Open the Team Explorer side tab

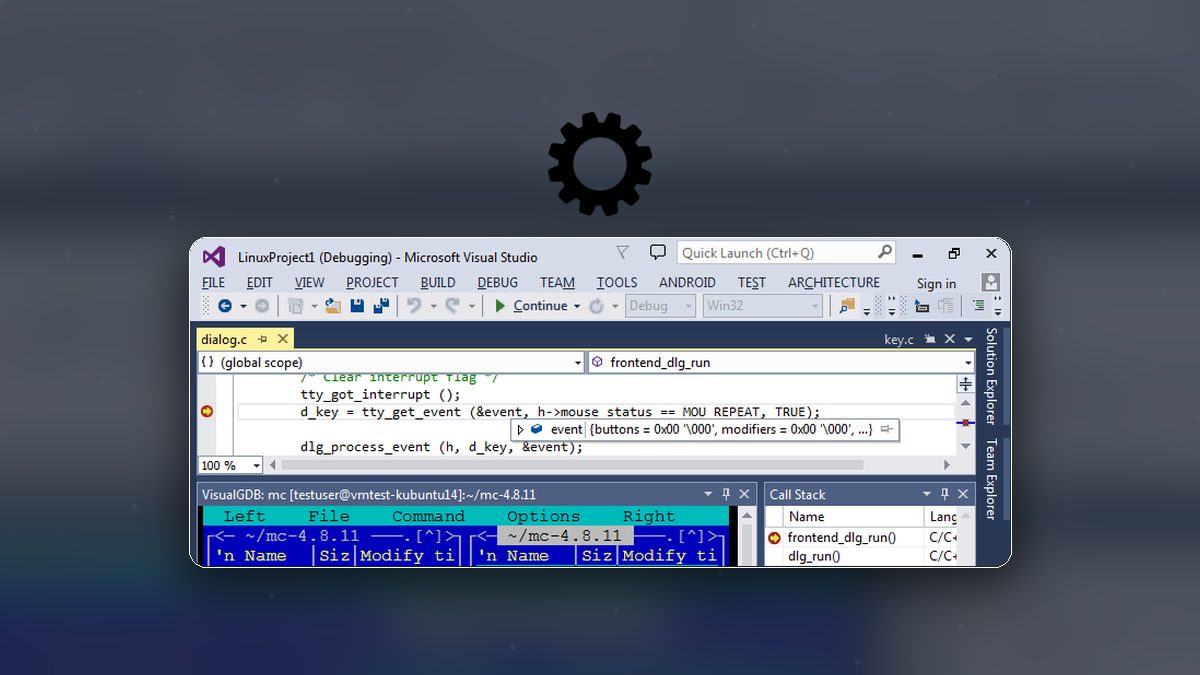(x=991, y=479)
